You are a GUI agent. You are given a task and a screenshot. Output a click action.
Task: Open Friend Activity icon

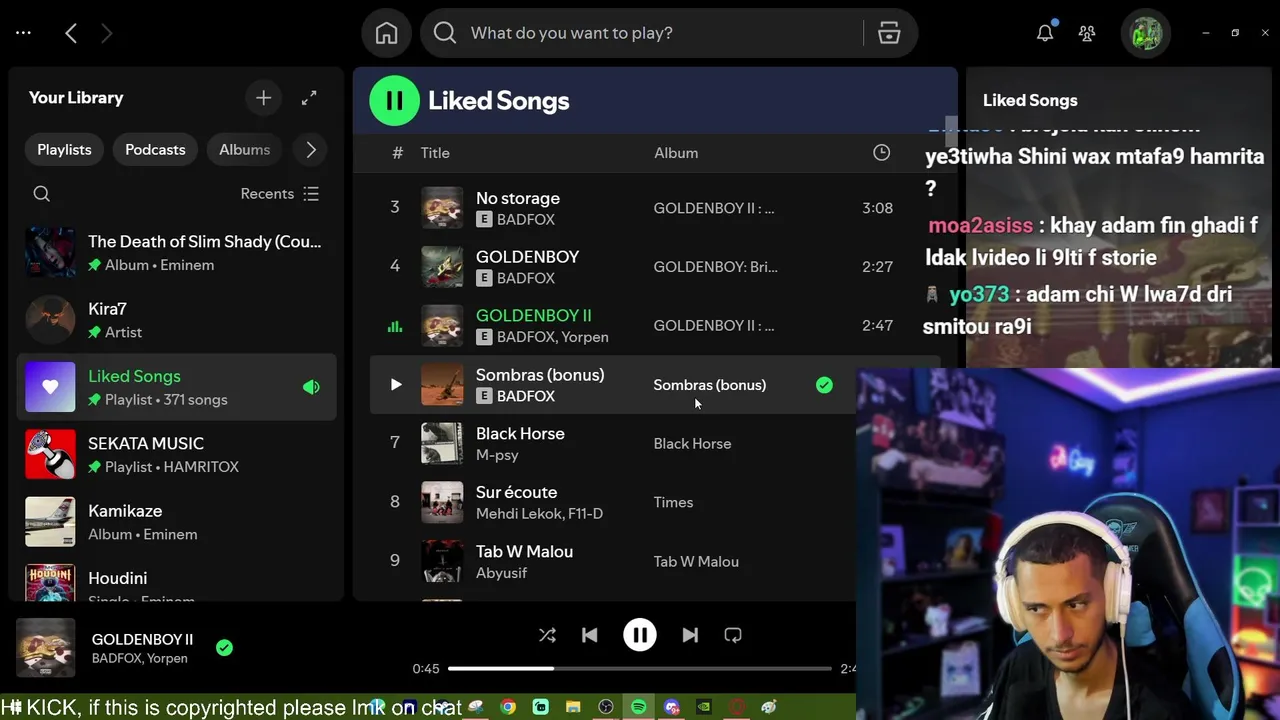[1087, 33]
